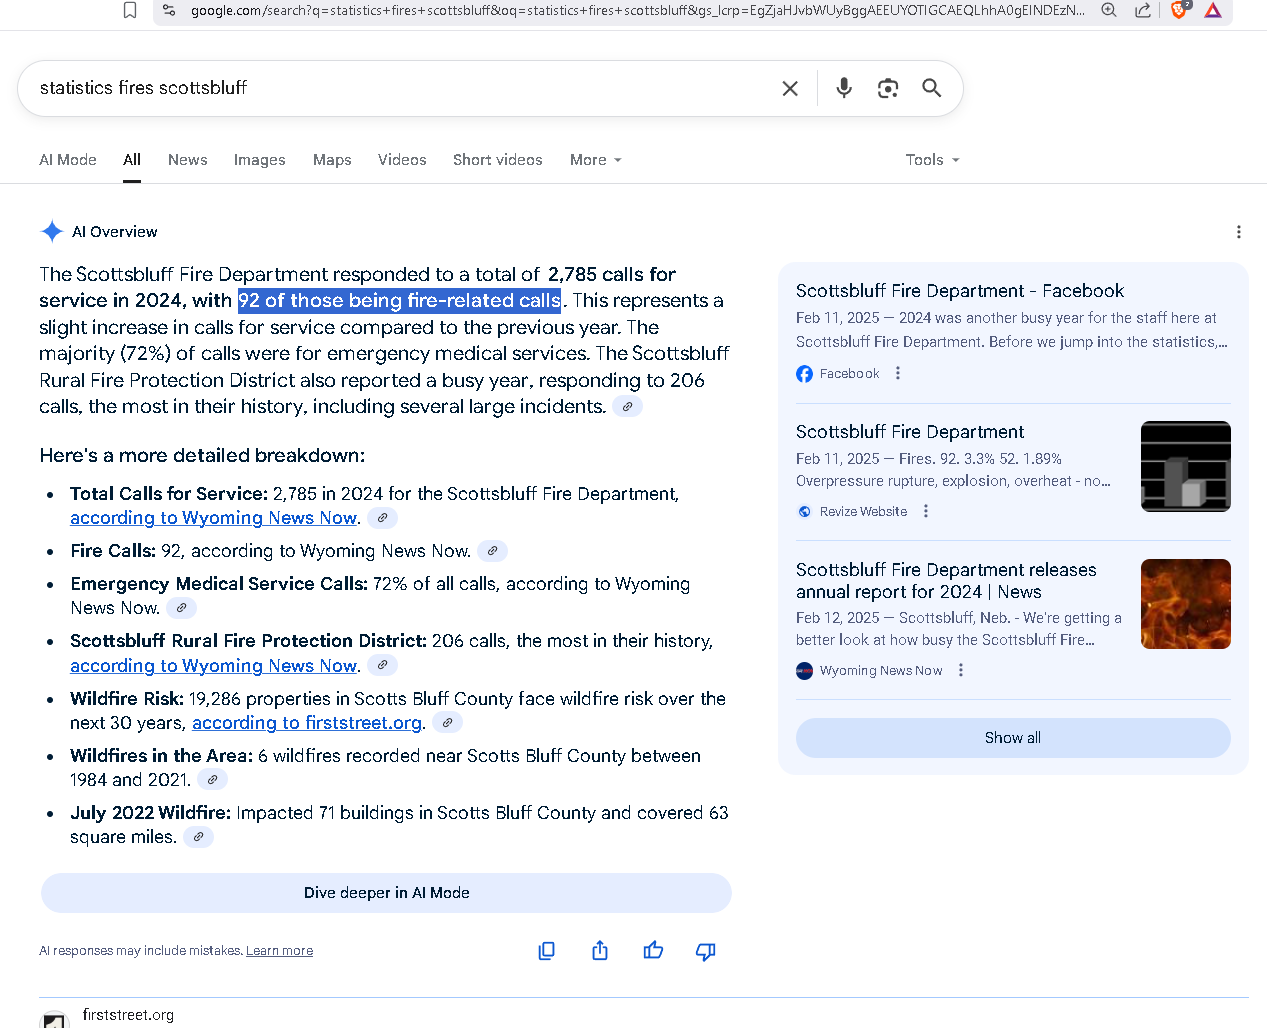Search by image with the Lens icon
The height and width of the screenshot is (1028, 1267).
click(x=888, y=88)
